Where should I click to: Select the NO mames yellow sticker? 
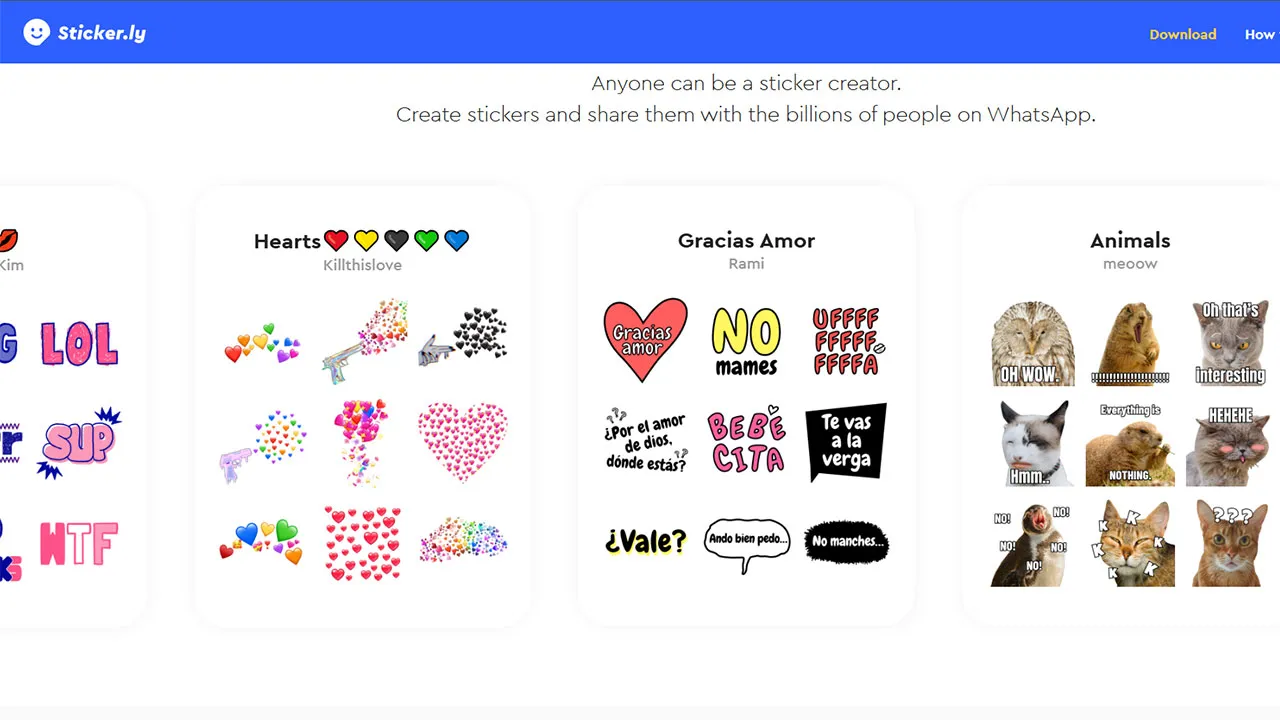click(746, 341)
